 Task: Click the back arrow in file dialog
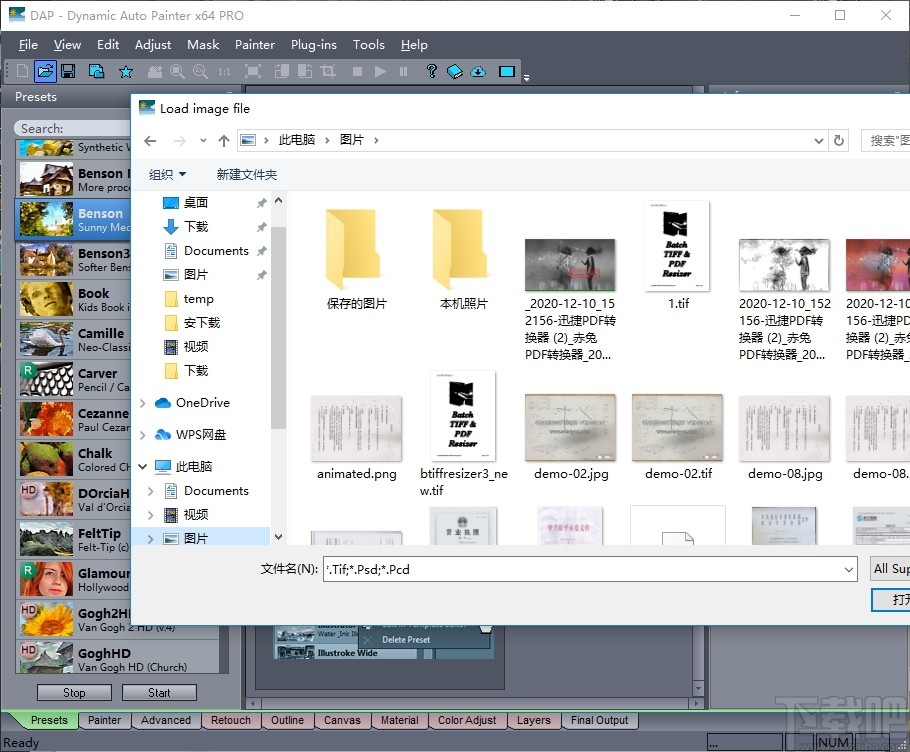(150, 141)
